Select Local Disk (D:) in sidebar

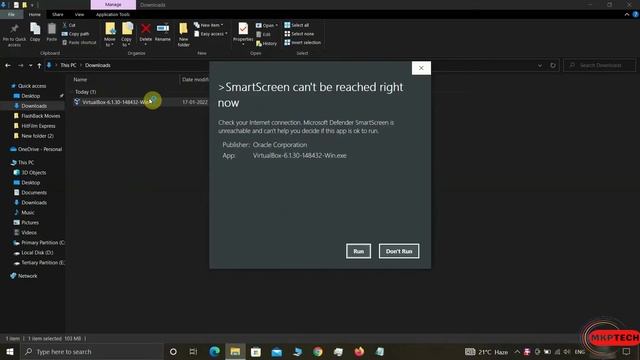point(37,253)
